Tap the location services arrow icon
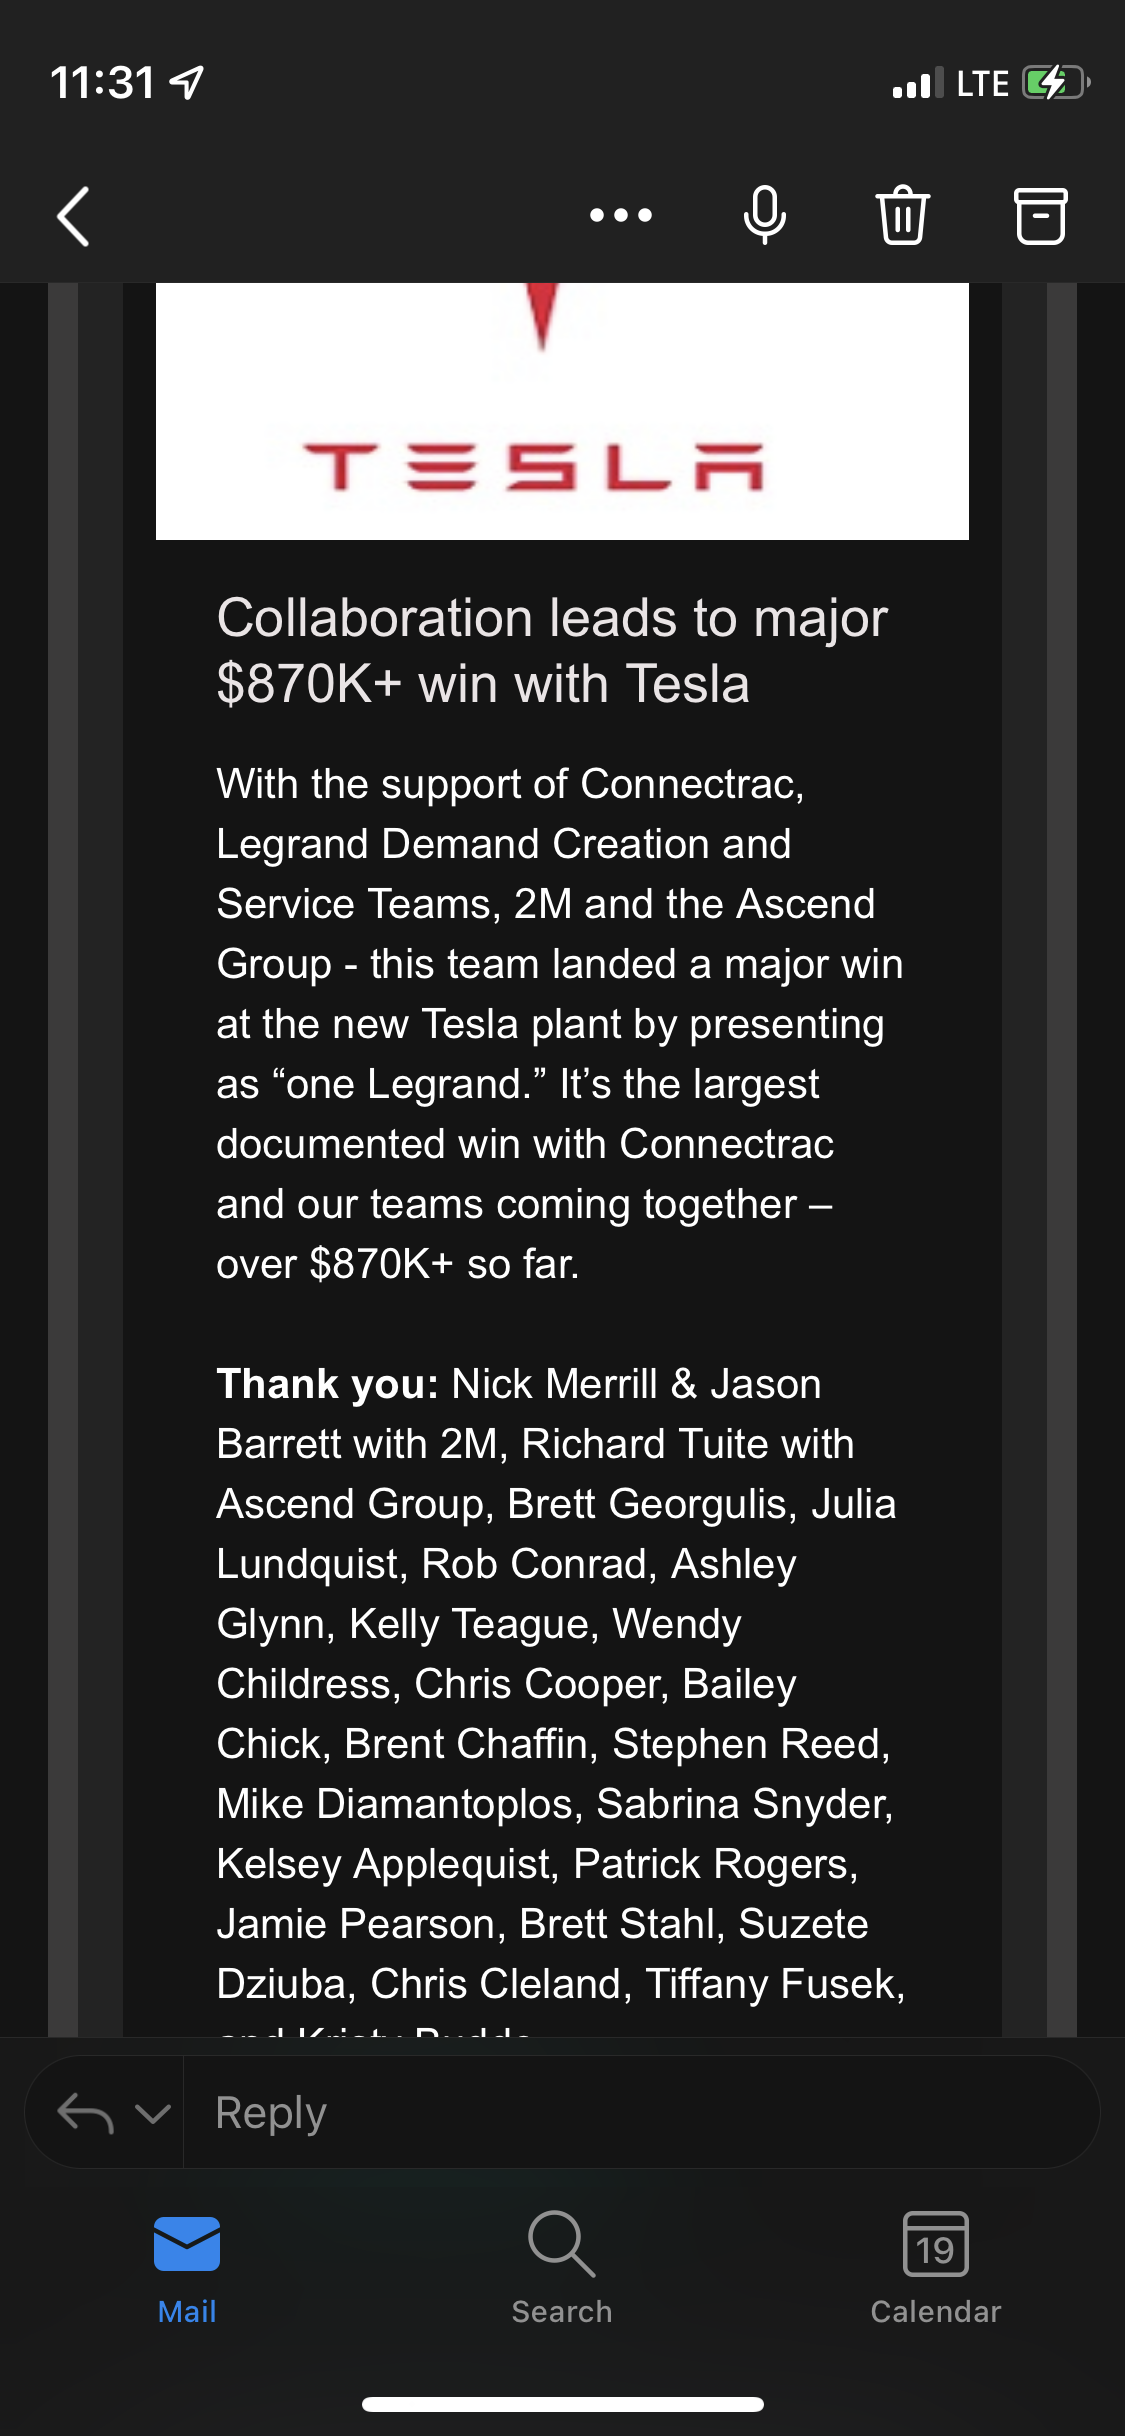Viewport: 1125px width, 2436px height. 187,83
